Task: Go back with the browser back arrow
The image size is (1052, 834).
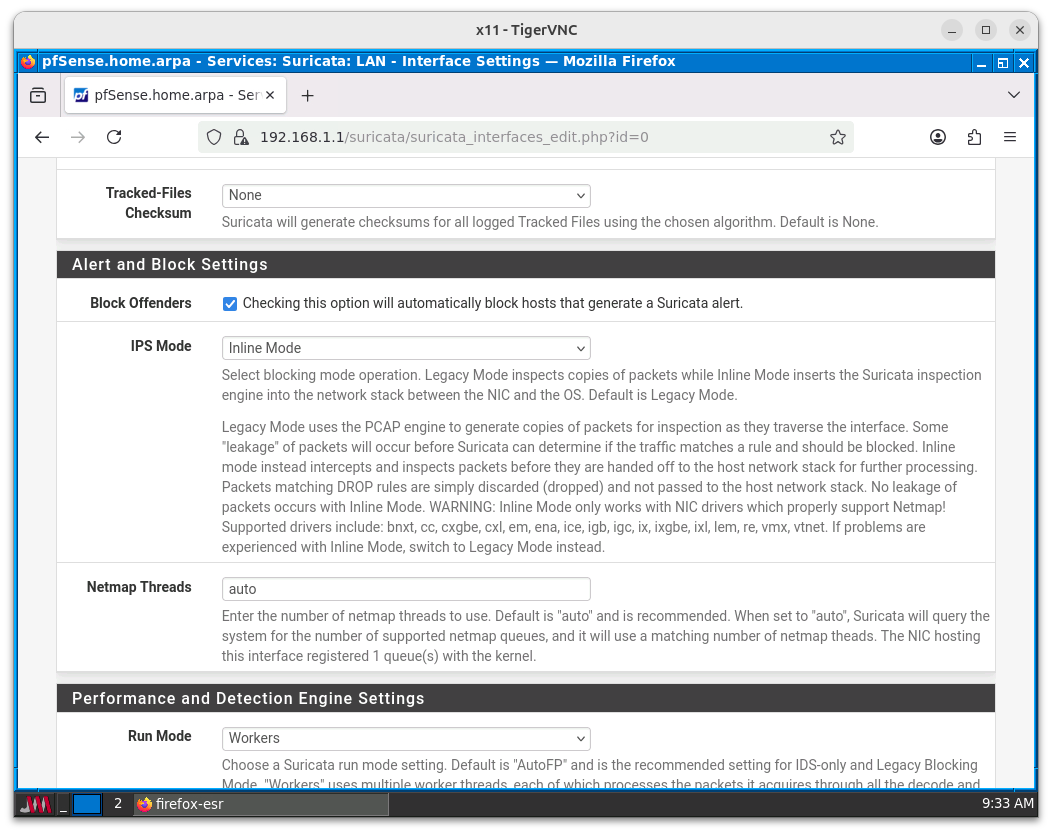Action: tap(42, 138)
